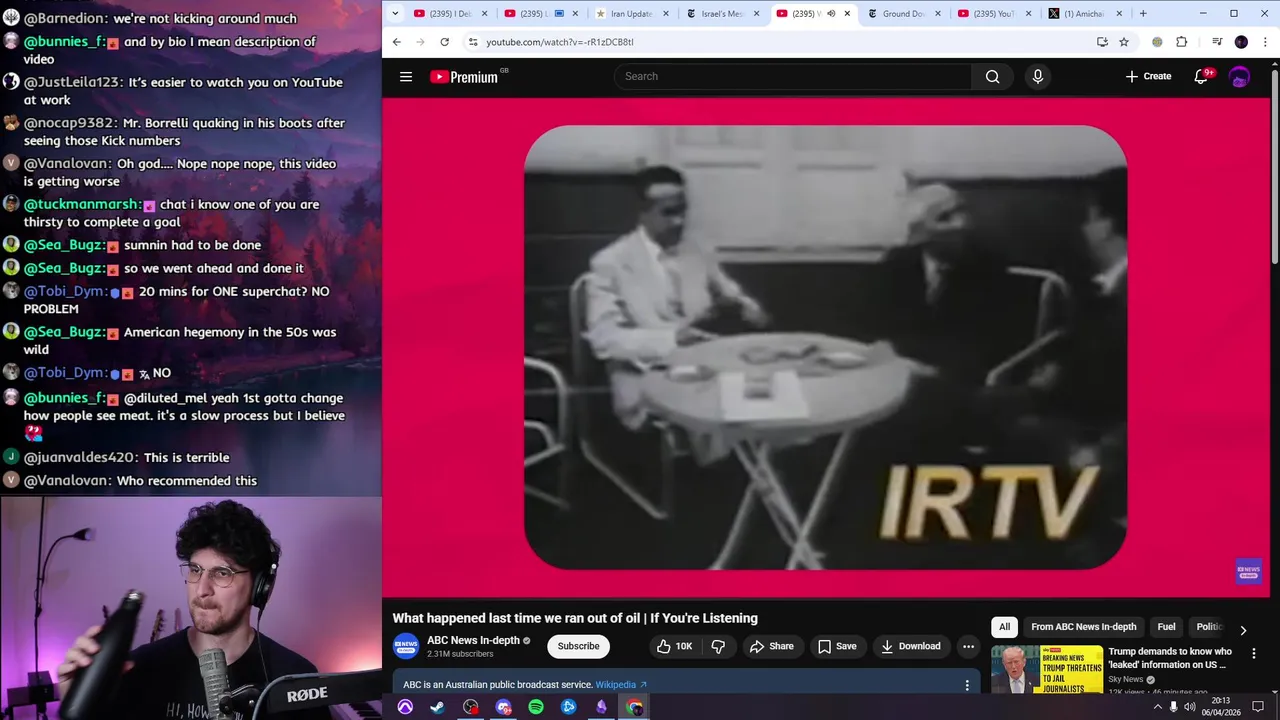1280x720 pixels.
Task: Open ABC News In-depth channel avatar
Action: coord(406,646)
